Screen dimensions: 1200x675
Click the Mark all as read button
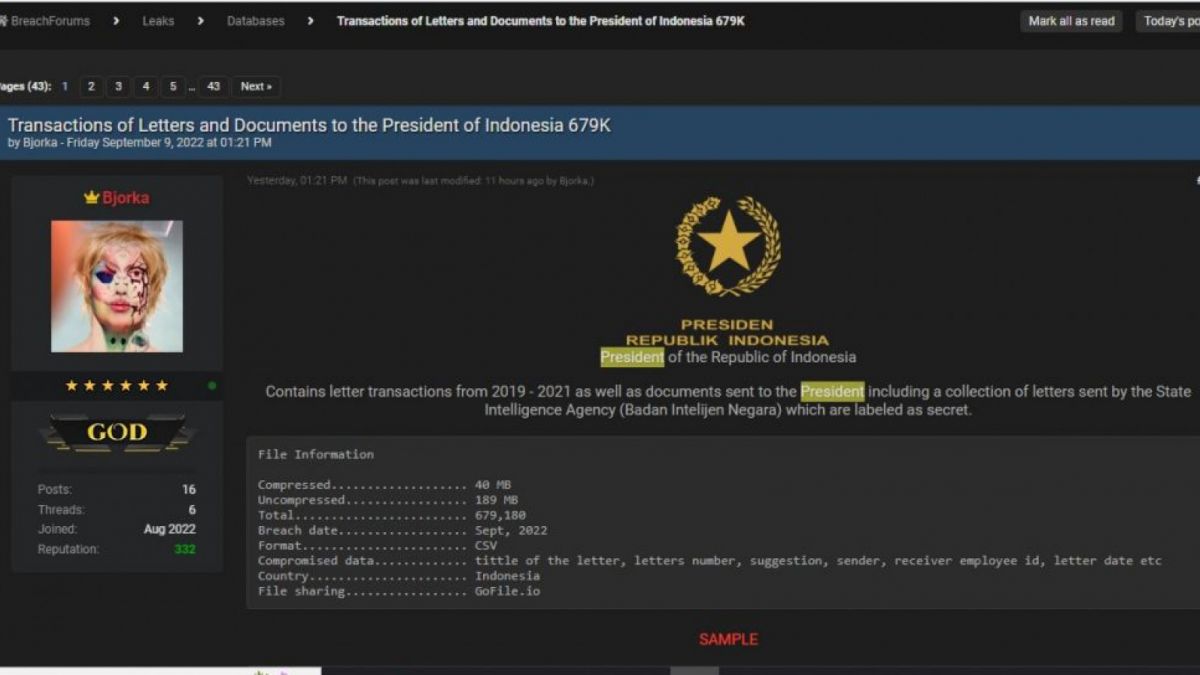1070,20
